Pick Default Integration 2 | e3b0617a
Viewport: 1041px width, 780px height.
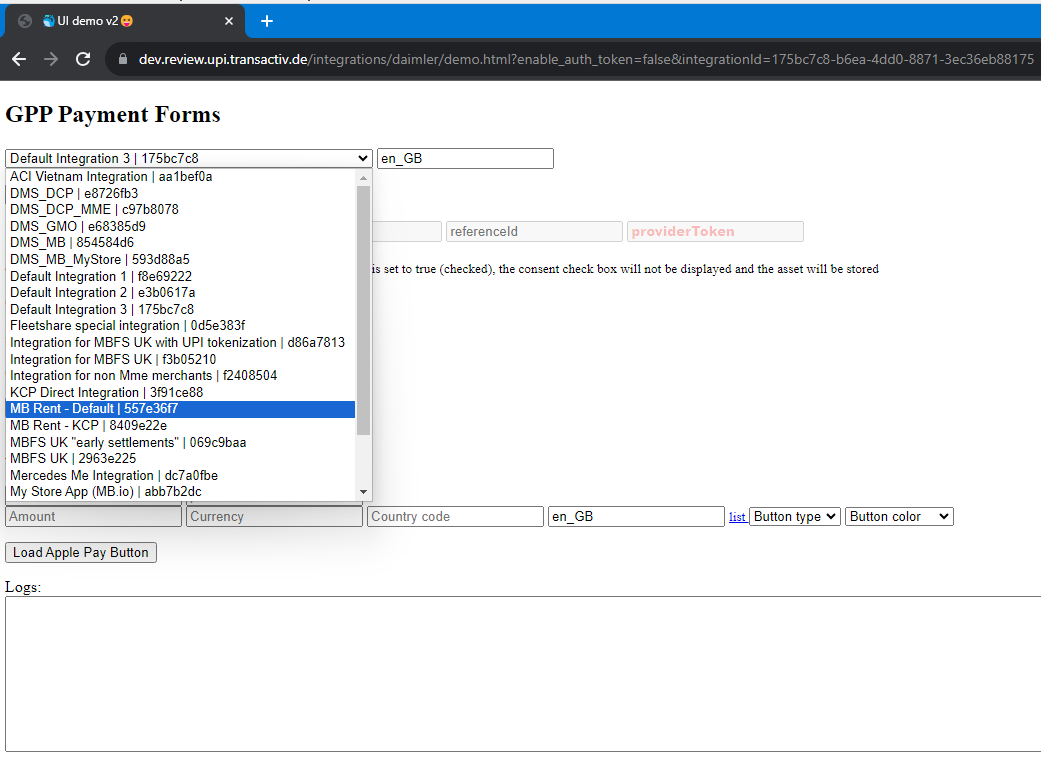tap(181, 293)
